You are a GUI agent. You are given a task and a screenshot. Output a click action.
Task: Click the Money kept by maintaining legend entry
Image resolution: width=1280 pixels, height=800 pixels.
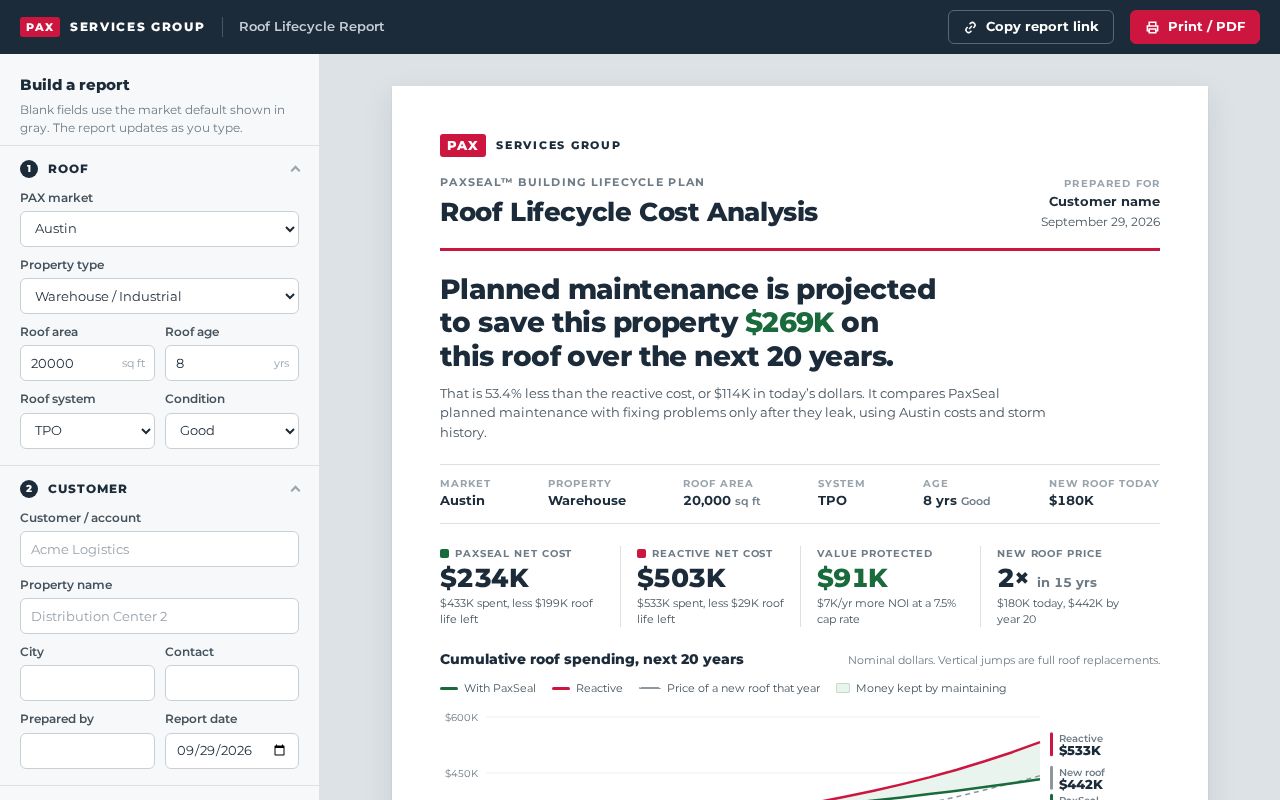921,688
